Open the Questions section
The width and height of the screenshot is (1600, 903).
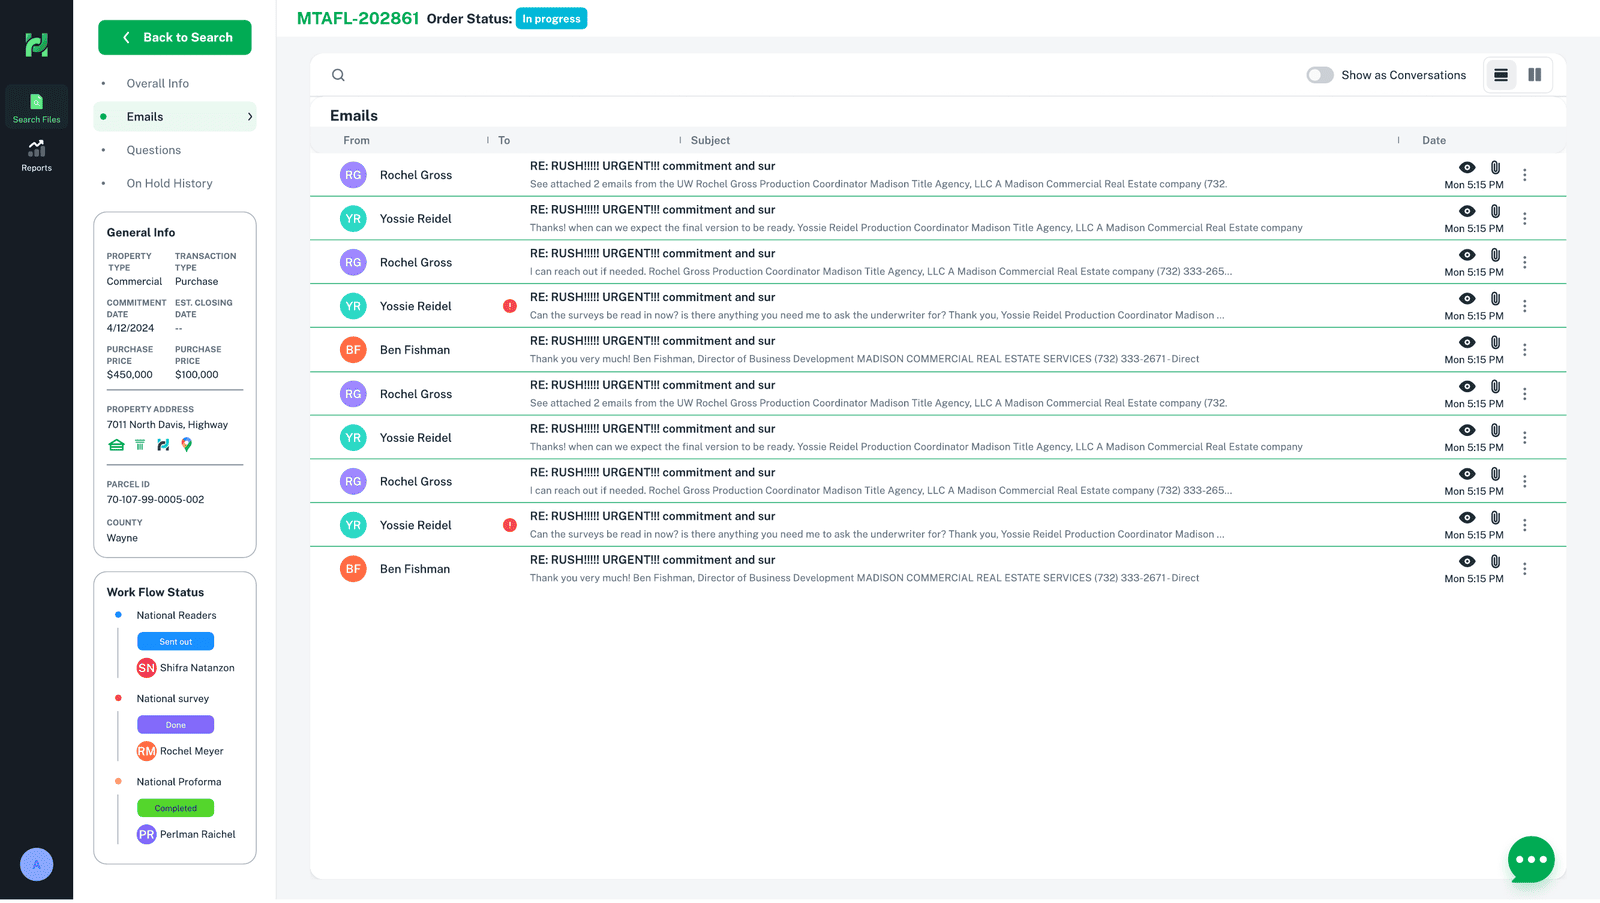pos(153,151)
